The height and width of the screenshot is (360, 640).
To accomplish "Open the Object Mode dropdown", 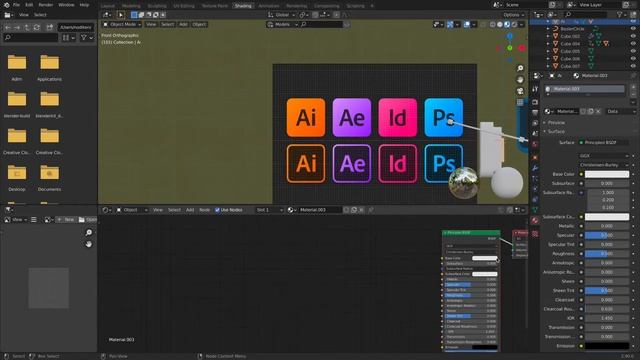I will pyautogui.click(x=122, y=24).
